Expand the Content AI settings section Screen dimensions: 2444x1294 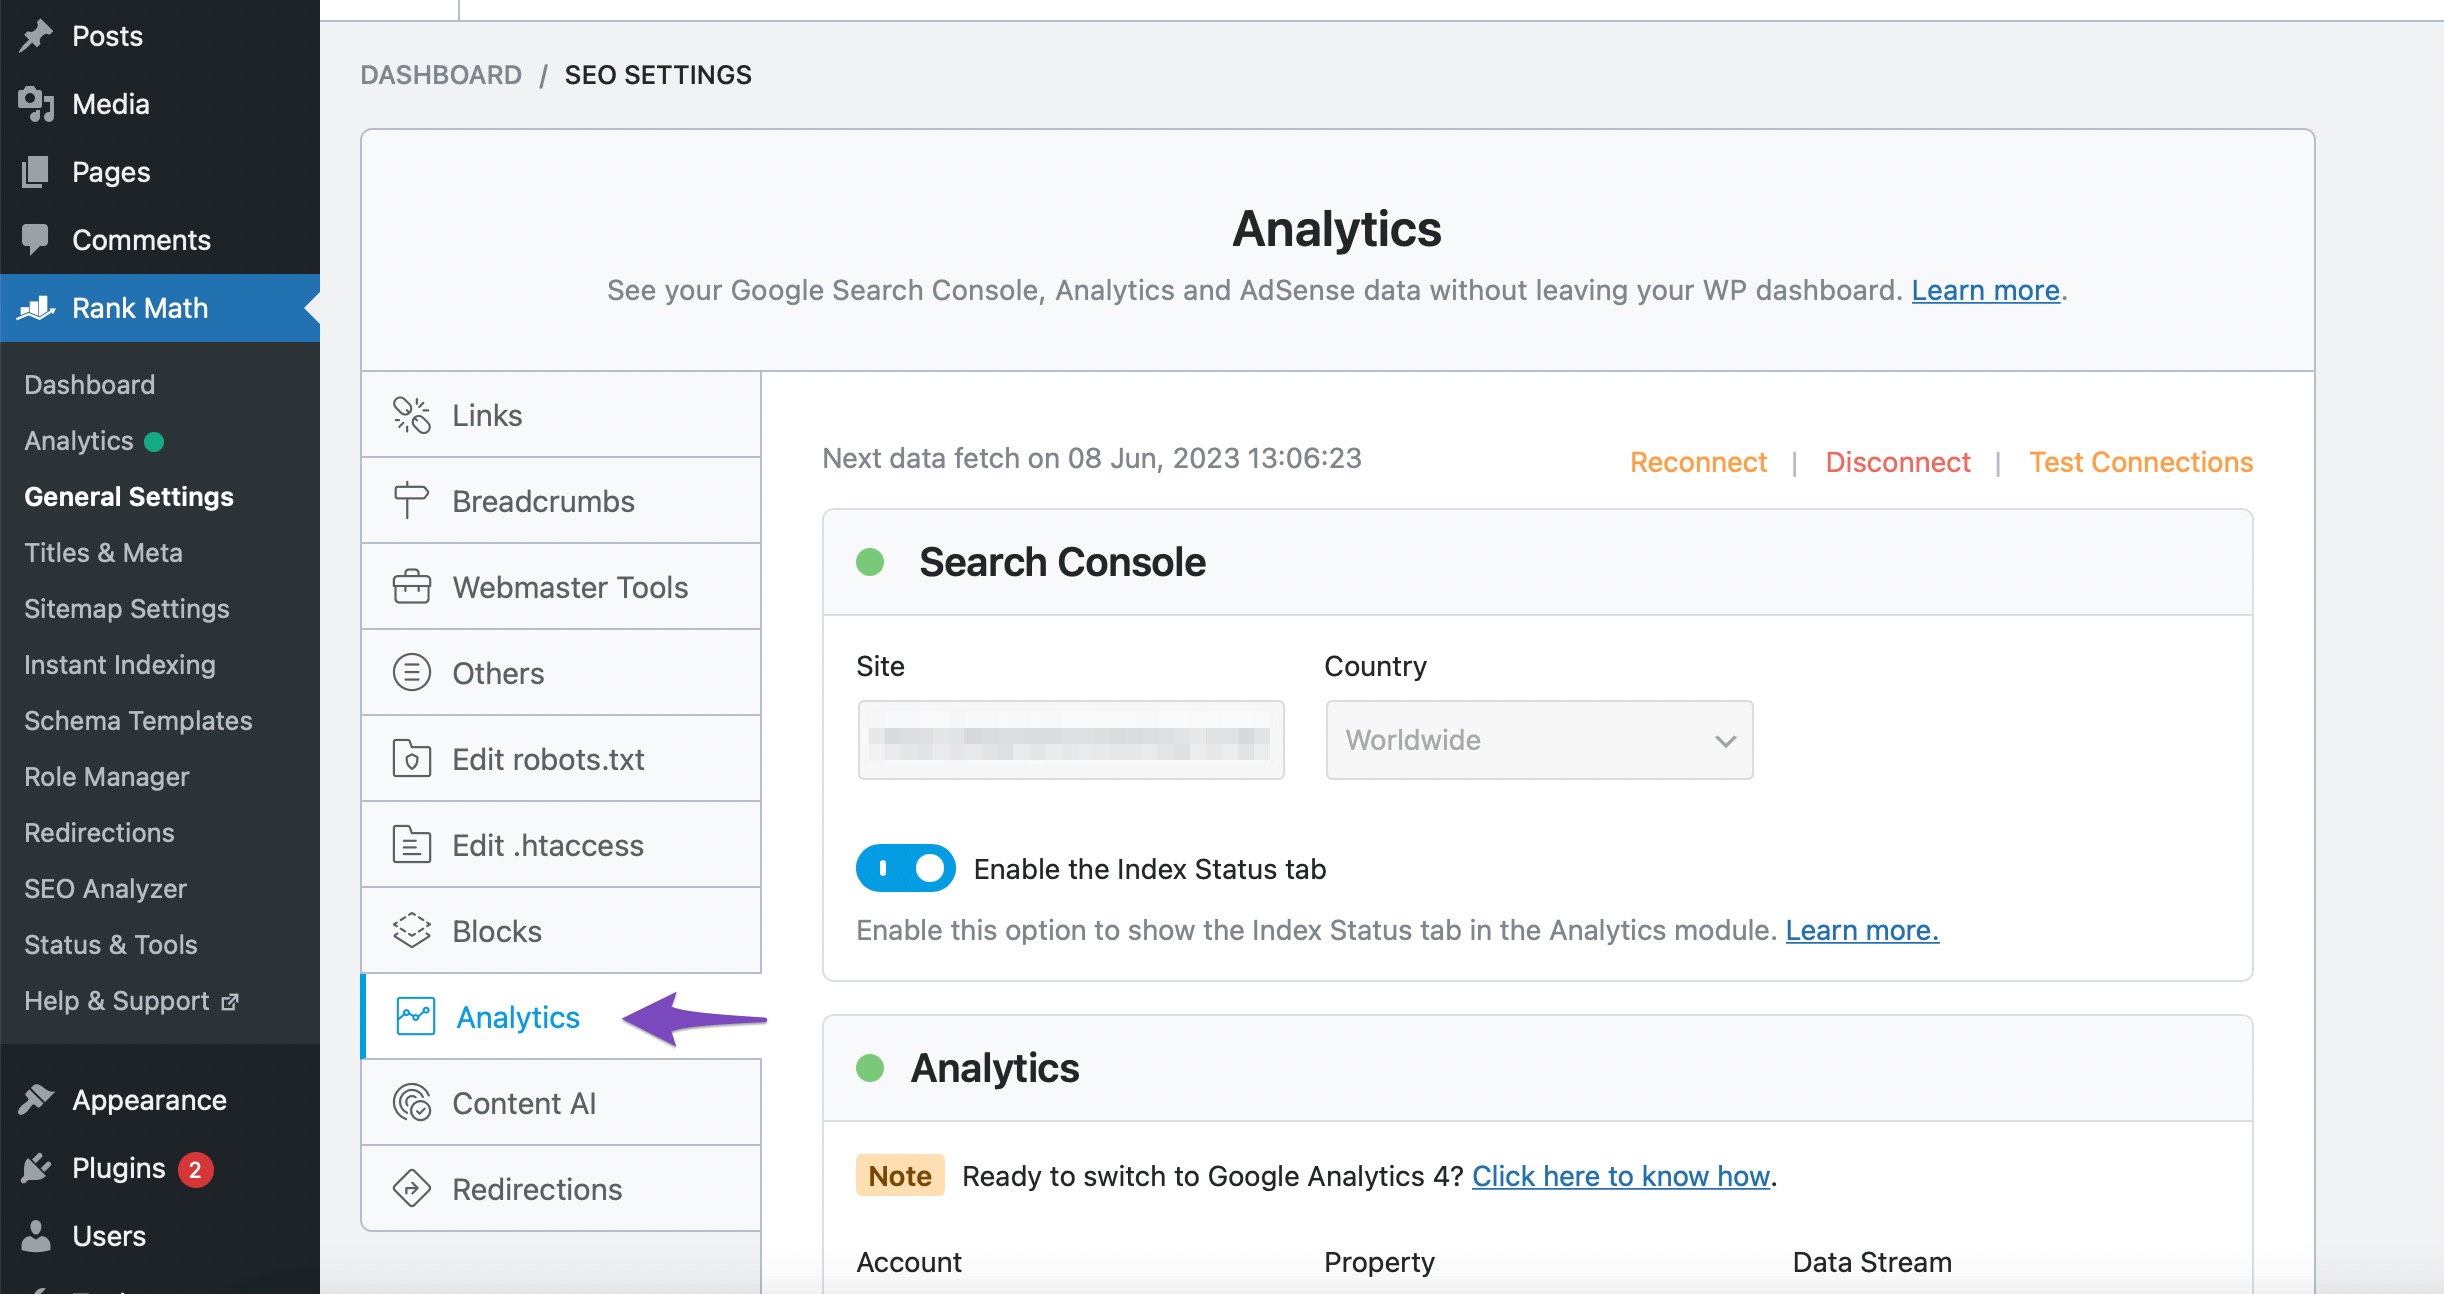pos(520,1102)
